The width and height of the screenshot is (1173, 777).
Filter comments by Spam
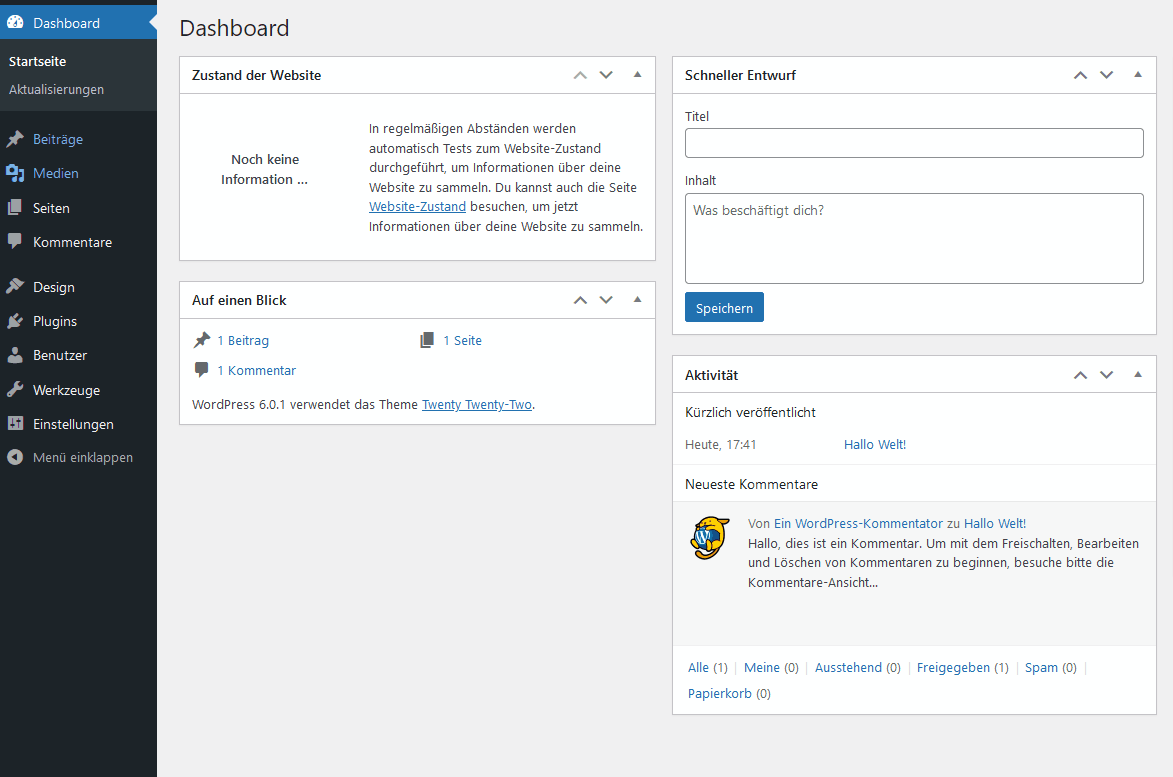point(1041,667)
